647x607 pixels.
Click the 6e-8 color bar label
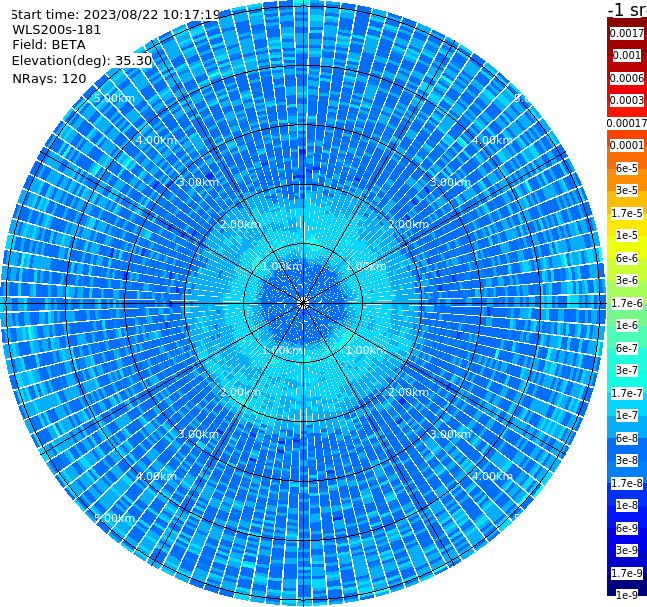point(627,438)
